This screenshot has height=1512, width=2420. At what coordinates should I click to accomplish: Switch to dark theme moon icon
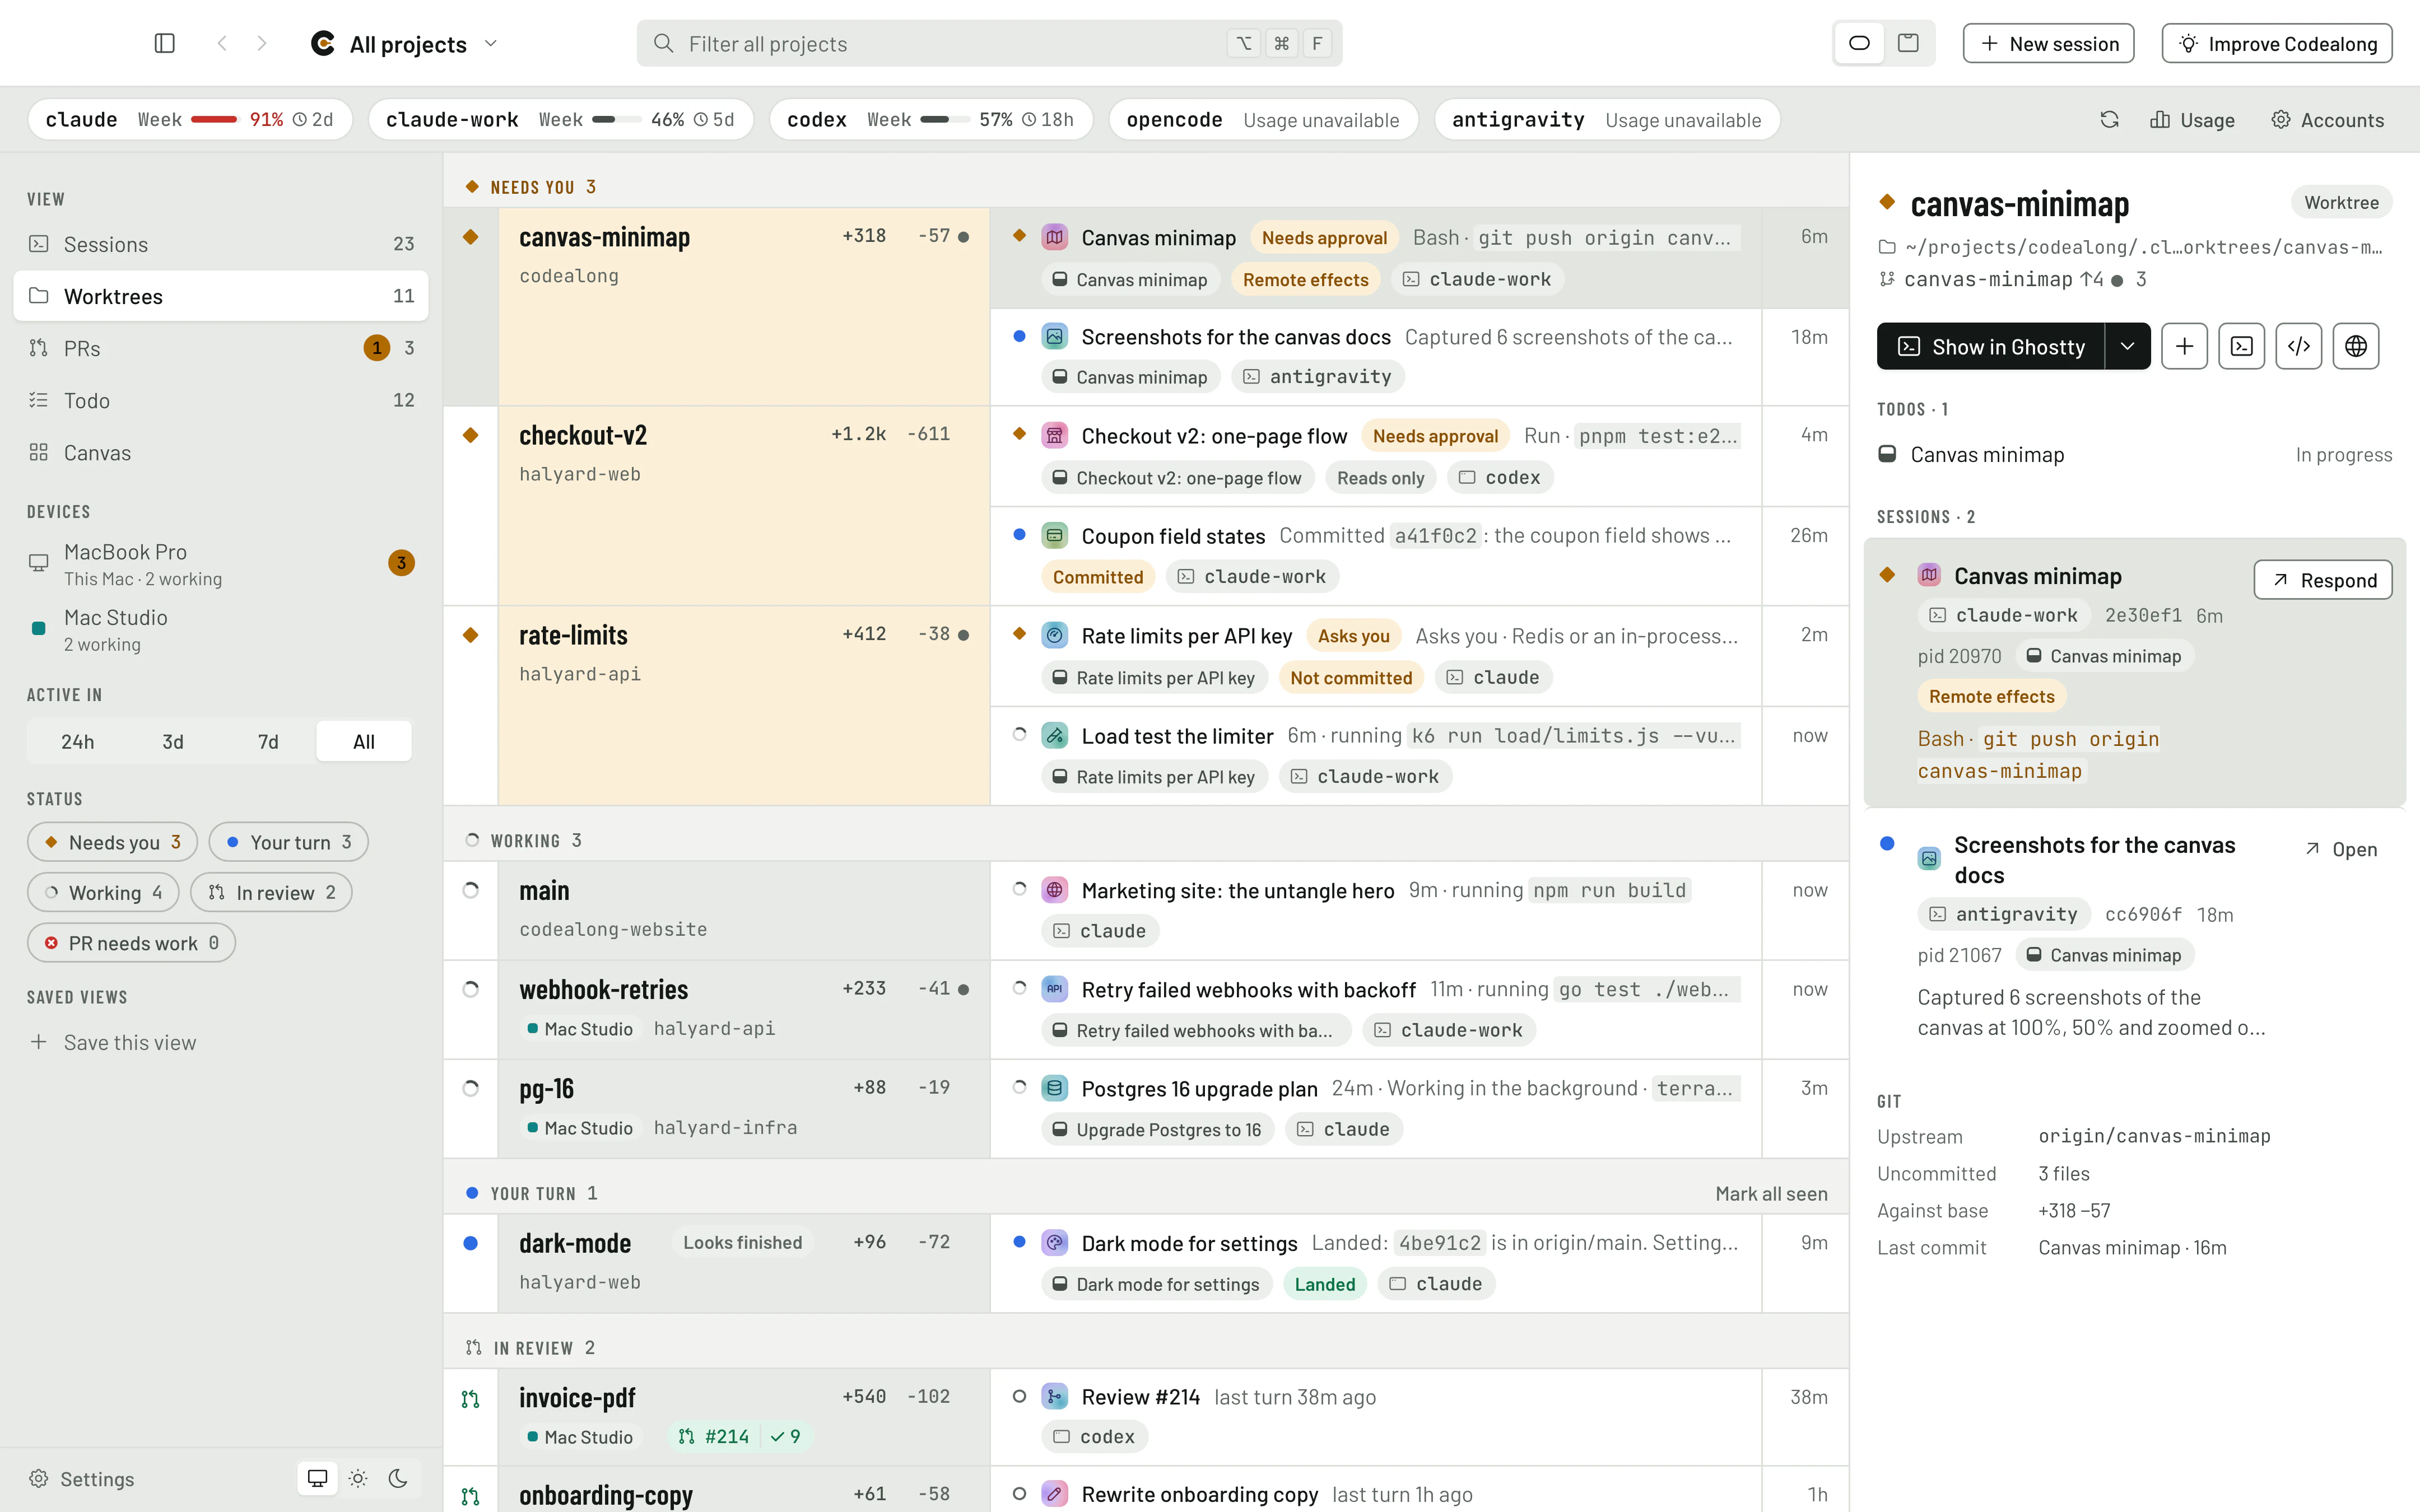click(398, 1478)
